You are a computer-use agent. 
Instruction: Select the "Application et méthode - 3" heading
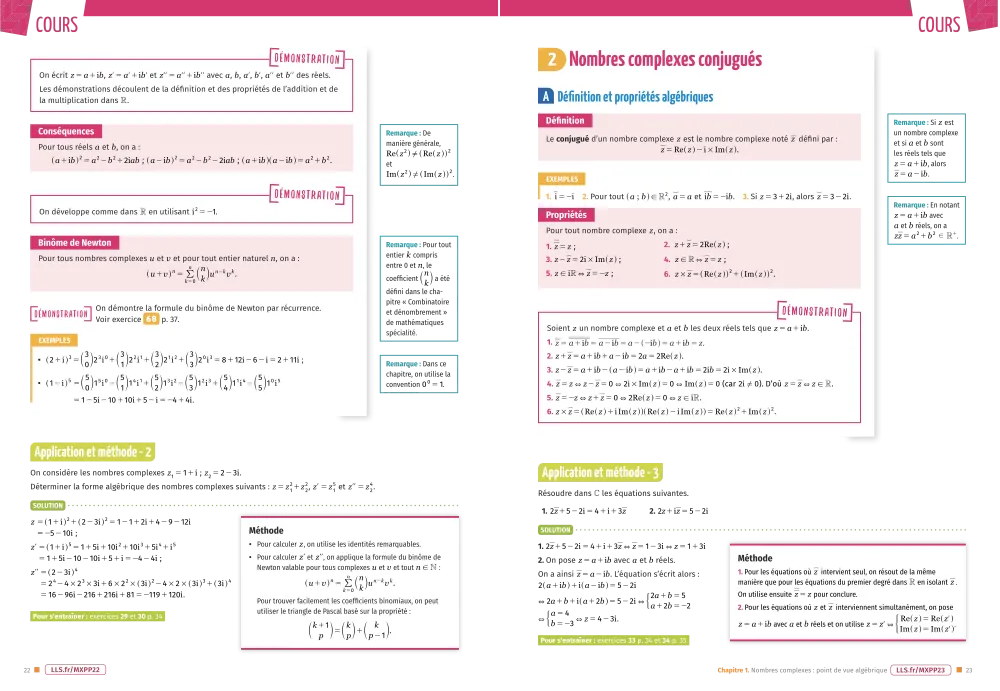tap(599, 473)
